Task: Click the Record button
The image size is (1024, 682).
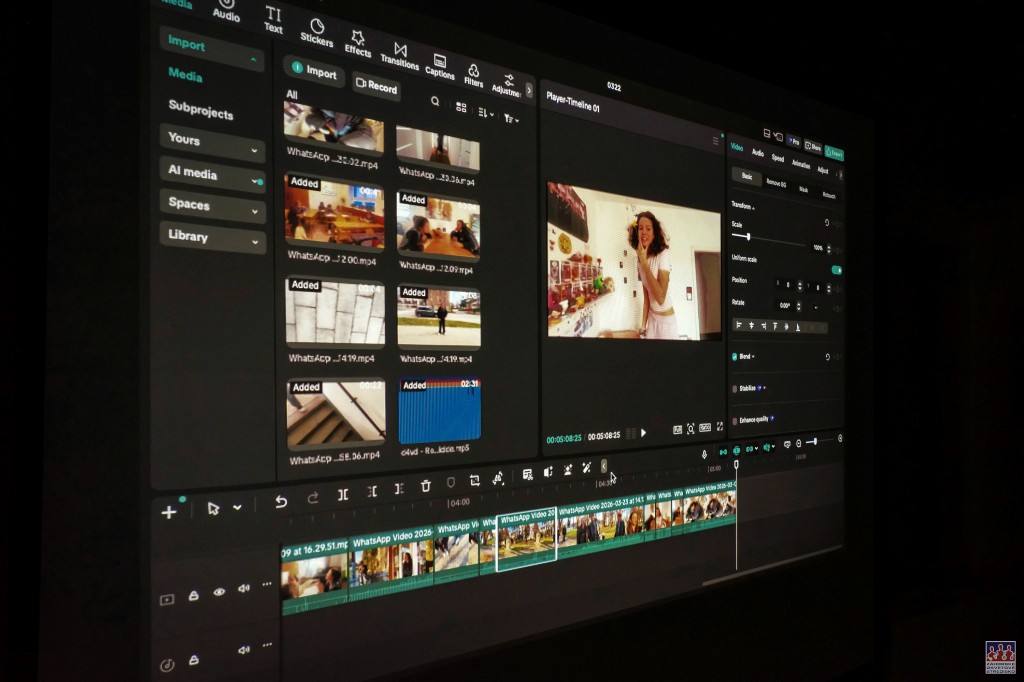Action: (x=376, y=87)
